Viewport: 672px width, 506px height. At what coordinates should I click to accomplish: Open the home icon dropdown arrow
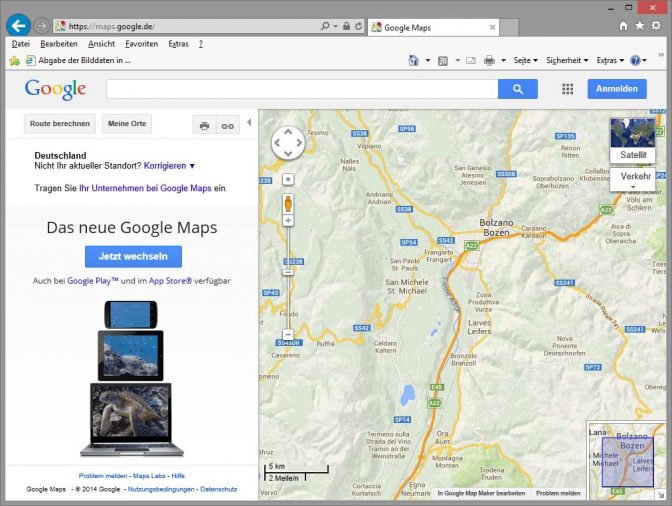coord(428,61)
